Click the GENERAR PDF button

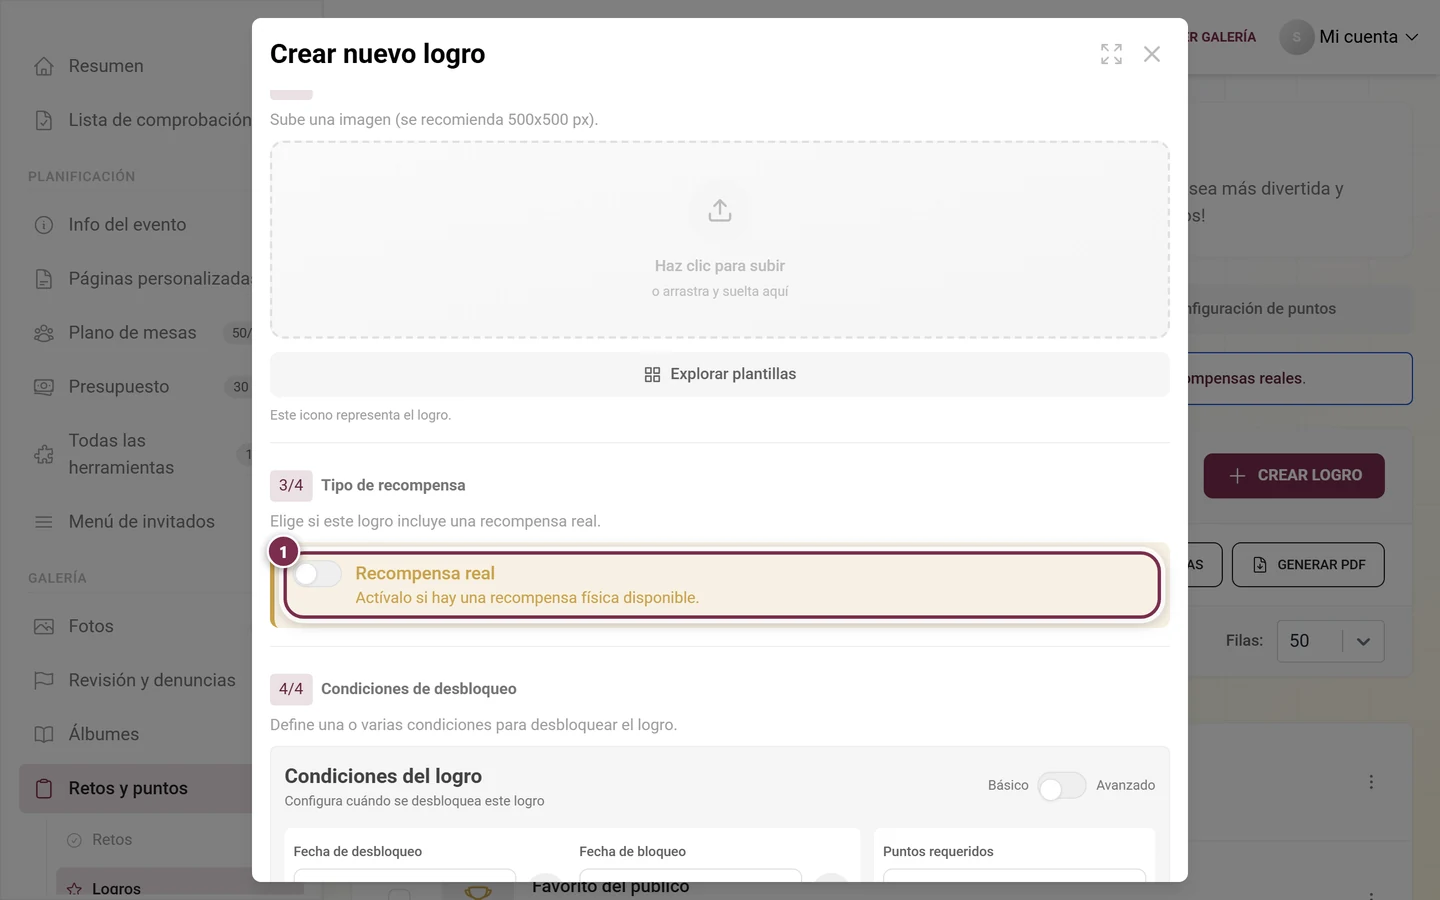click(1308, 565)
